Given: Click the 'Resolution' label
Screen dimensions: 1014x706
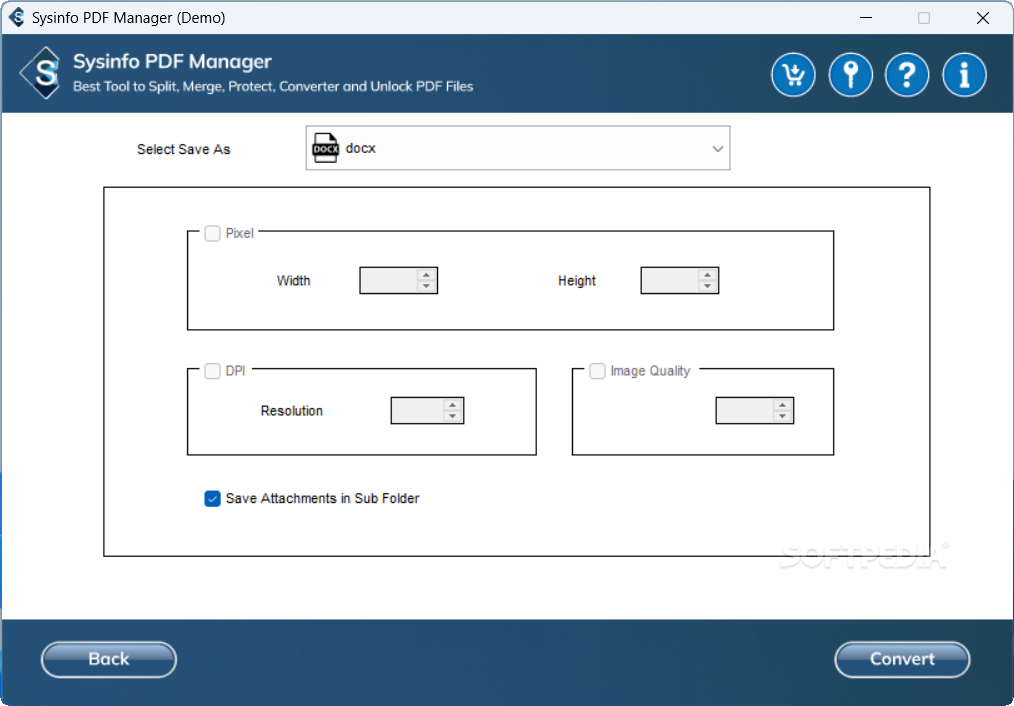Looking at the screenshot, I should pos(292,411).
